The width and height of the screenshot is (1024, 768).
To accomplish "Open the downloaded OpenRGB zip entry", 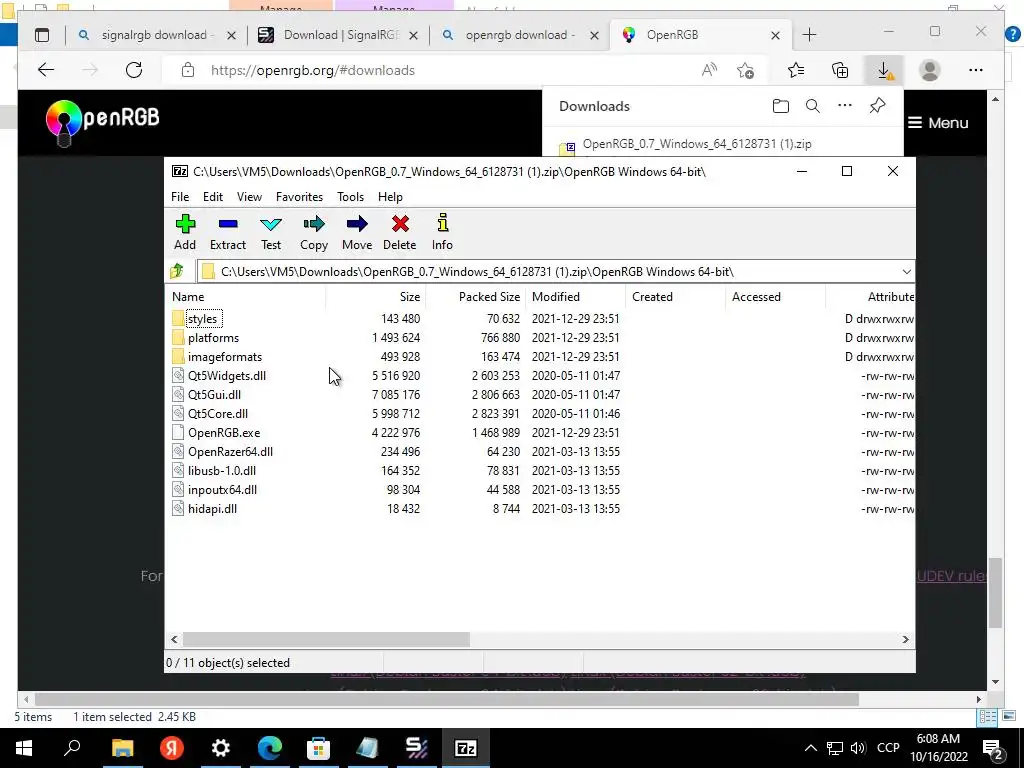I will click(x=697, y=144).
